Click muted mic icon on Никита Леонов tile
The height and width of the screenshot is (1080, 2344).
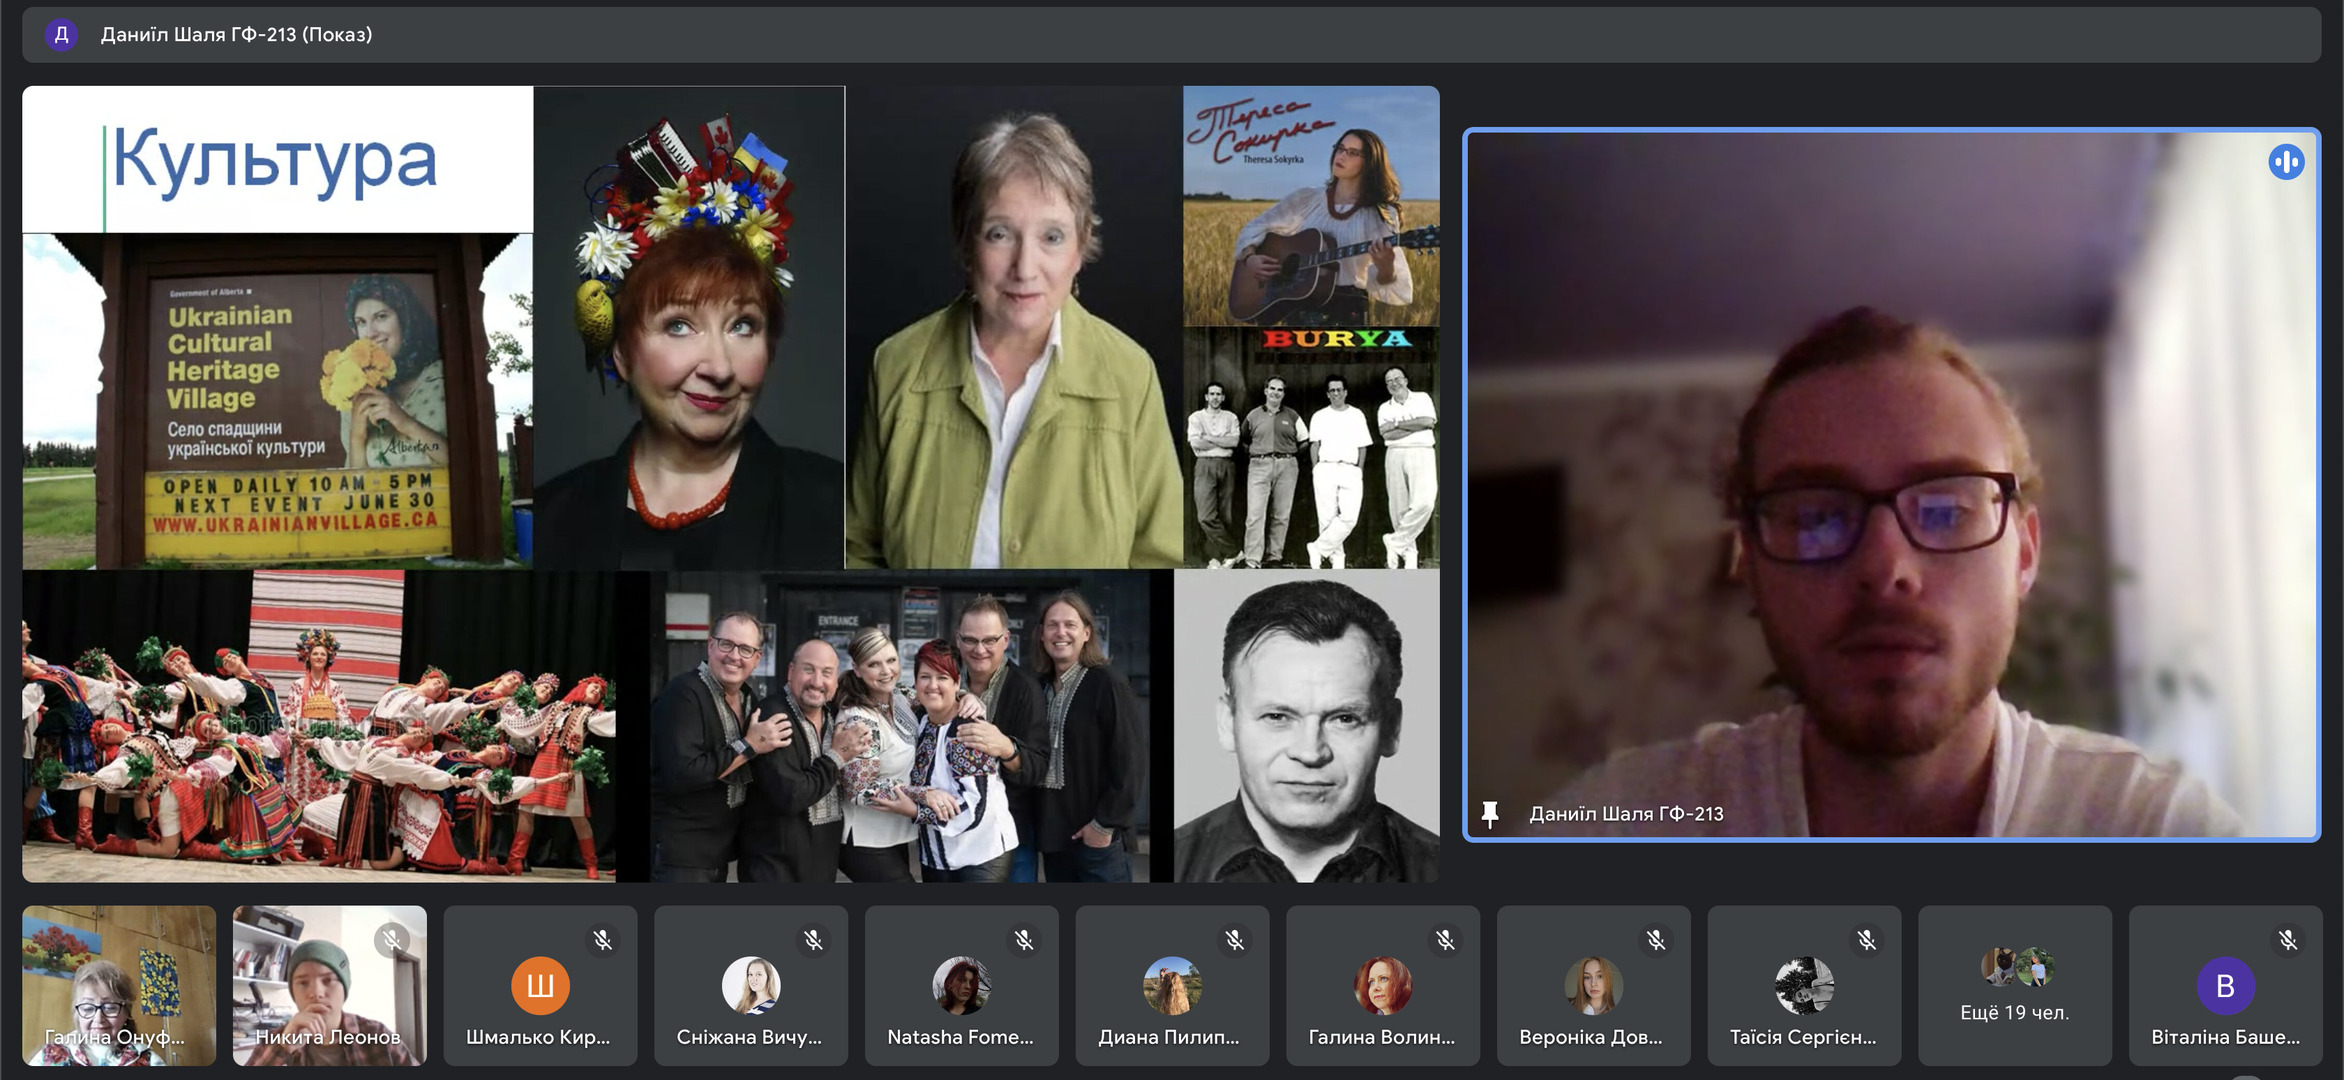pyautogui.click(x=392, y=940)
